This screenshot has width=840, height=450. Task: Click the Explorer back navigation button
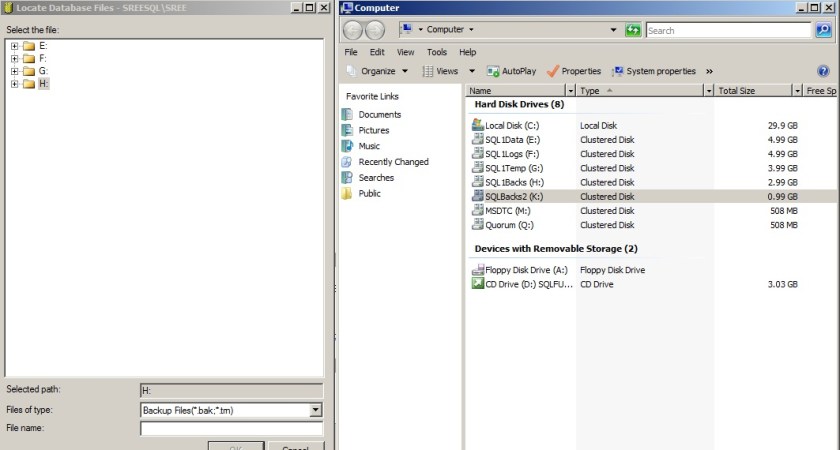[353, 31]
